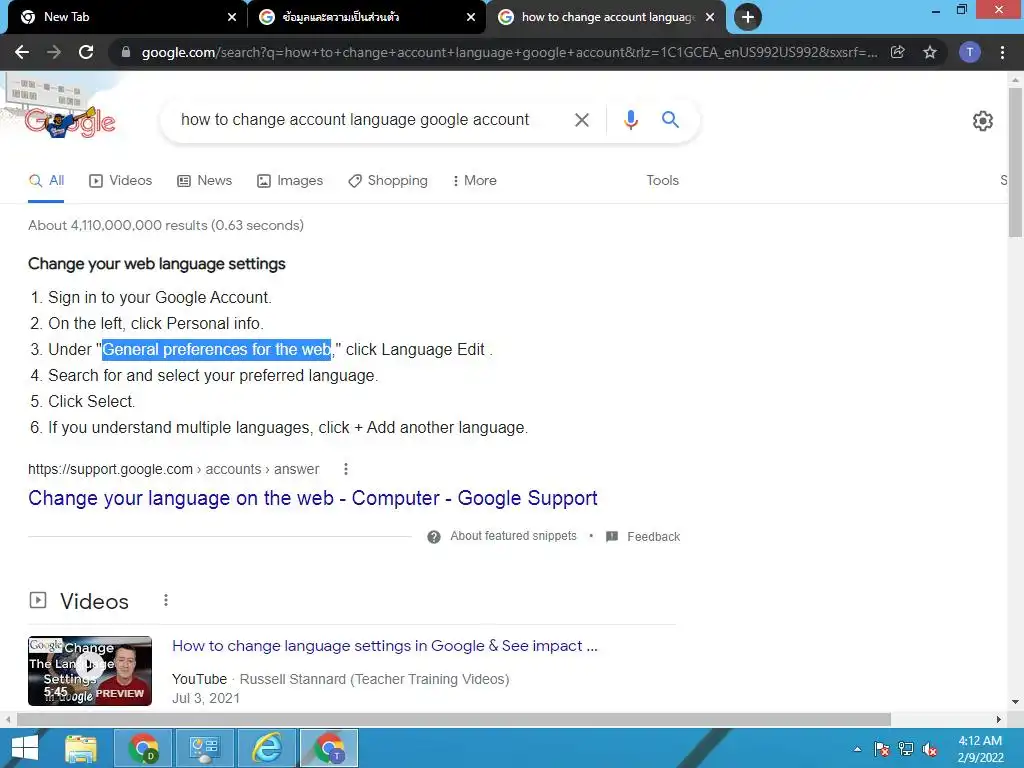Image resolution: width=1024 pixels, height=768 pixels.
Task: Show hidden tray icons arrow
Action: [857, 749]
